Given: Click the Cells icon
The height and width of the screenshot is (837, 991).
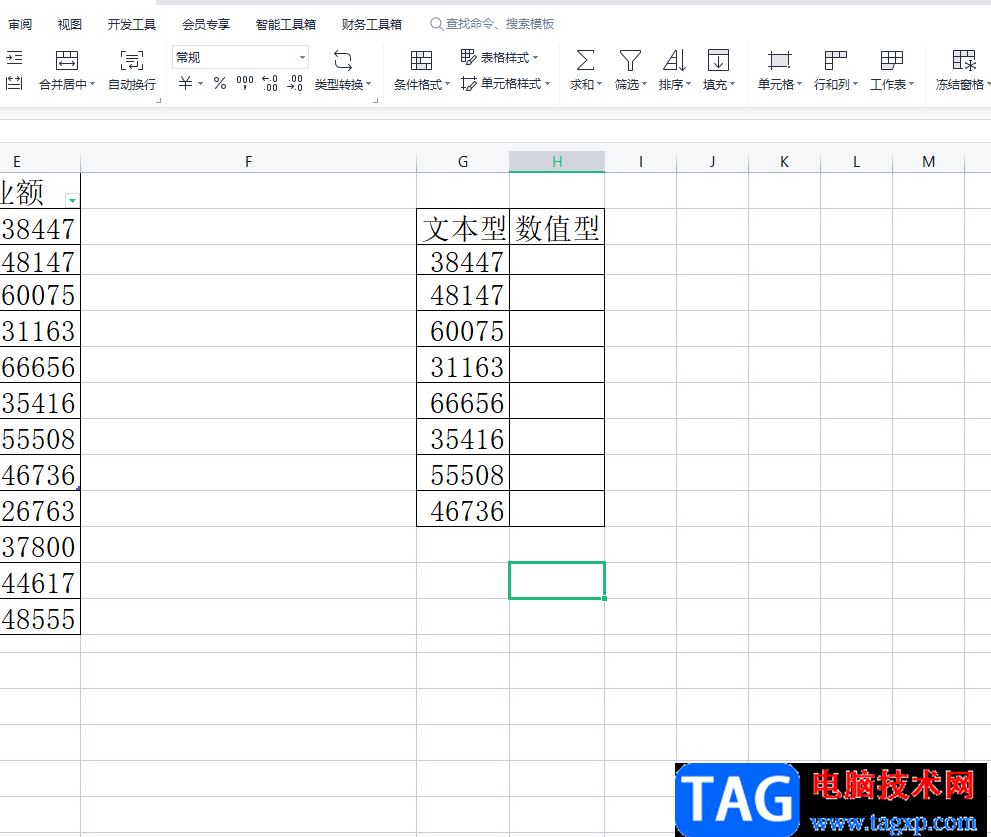Looking at the screenshot, I should pyautogui.click(x=779, y=61).
